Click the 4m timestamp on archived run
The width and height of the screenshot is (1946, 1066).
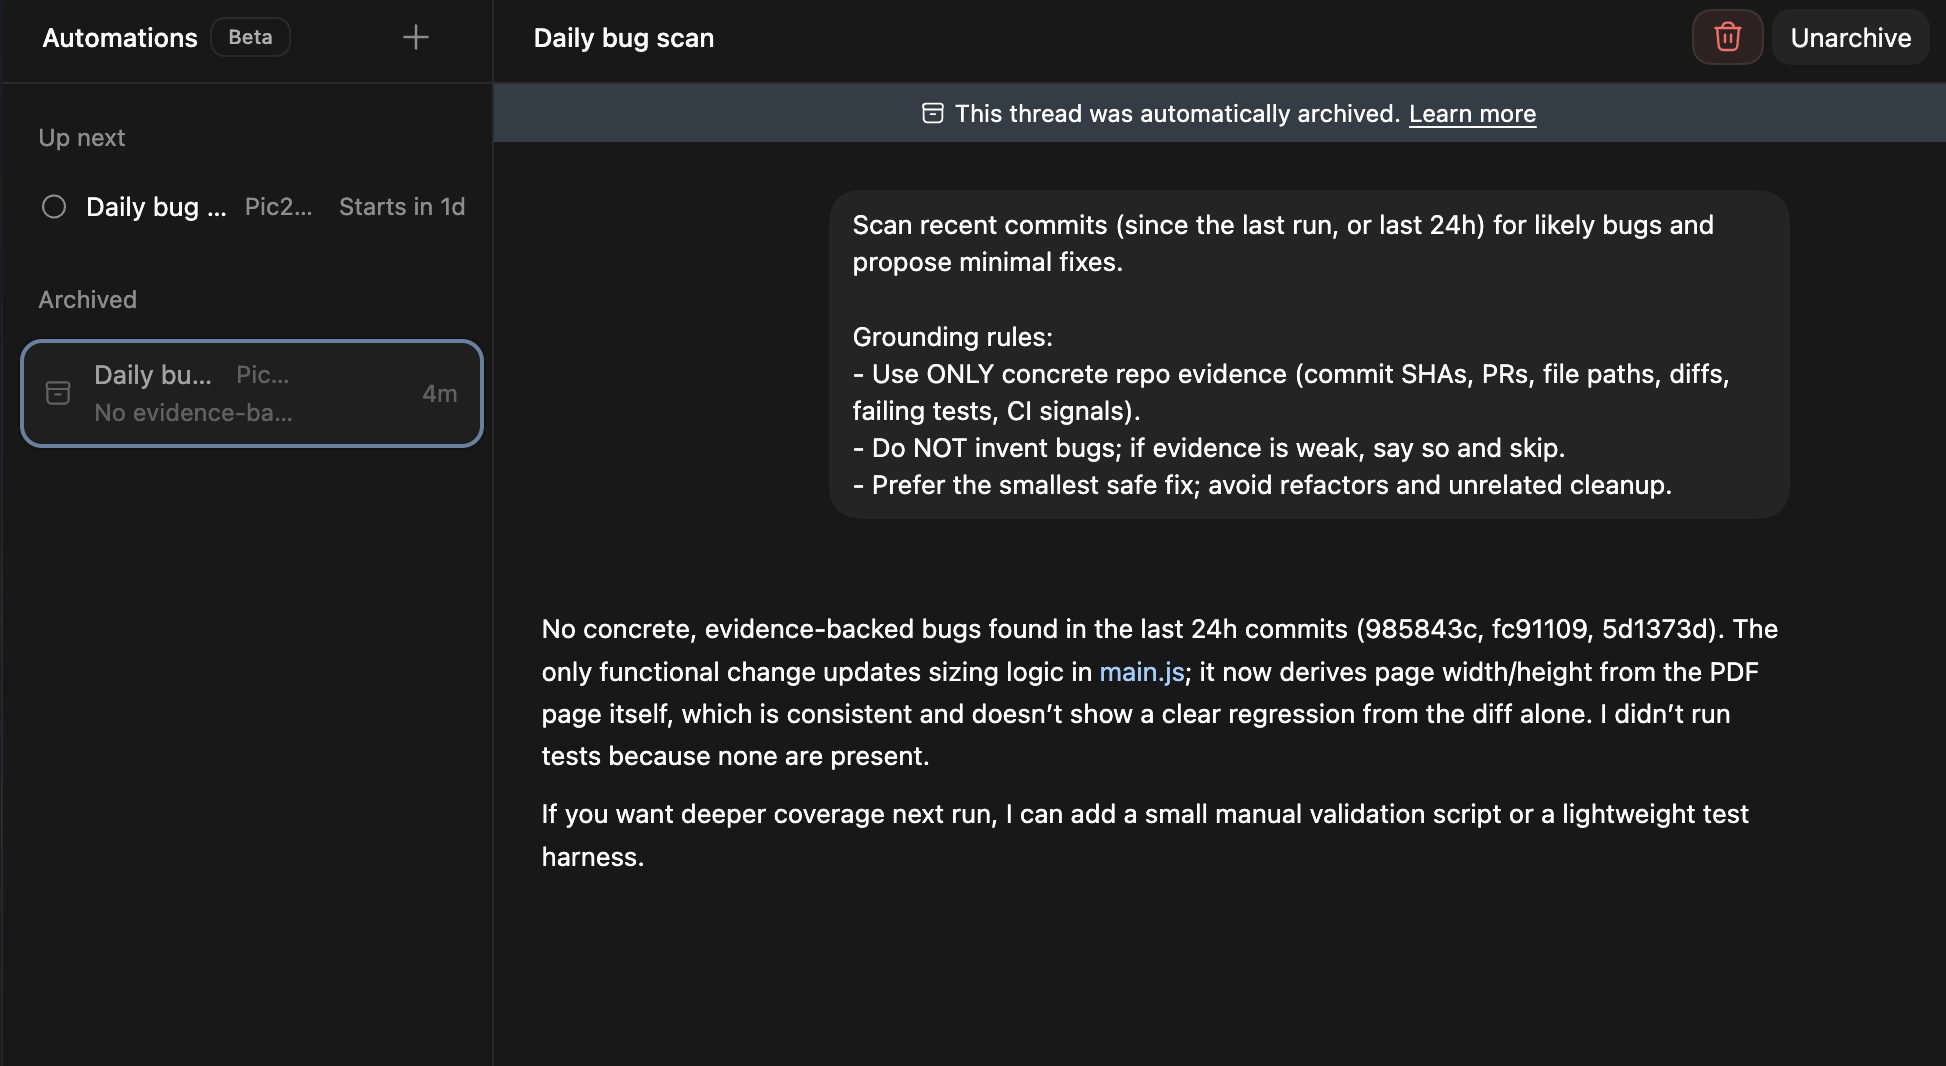point(439,394)
